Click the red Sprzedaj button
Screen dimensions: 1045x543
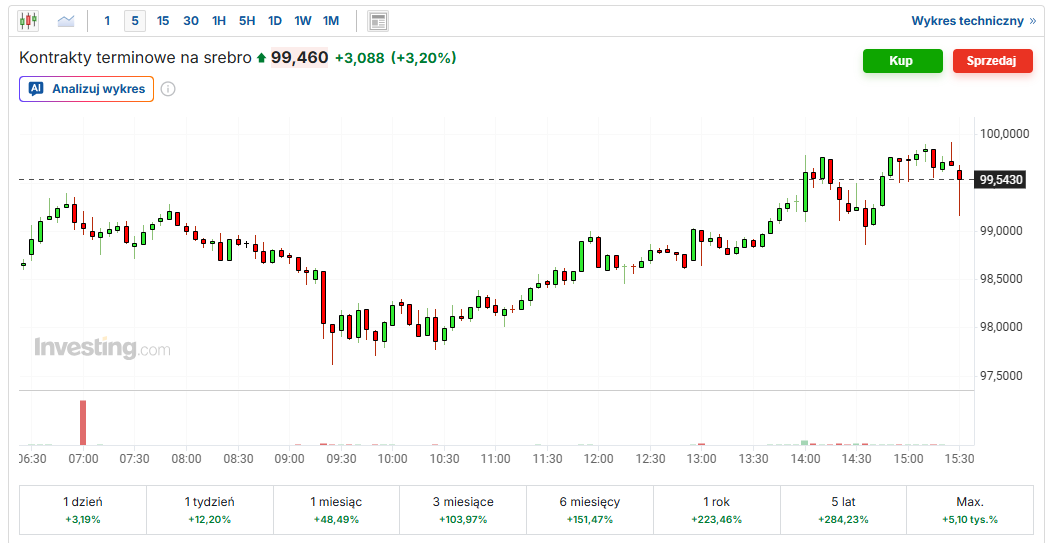[x=992, y=61]
